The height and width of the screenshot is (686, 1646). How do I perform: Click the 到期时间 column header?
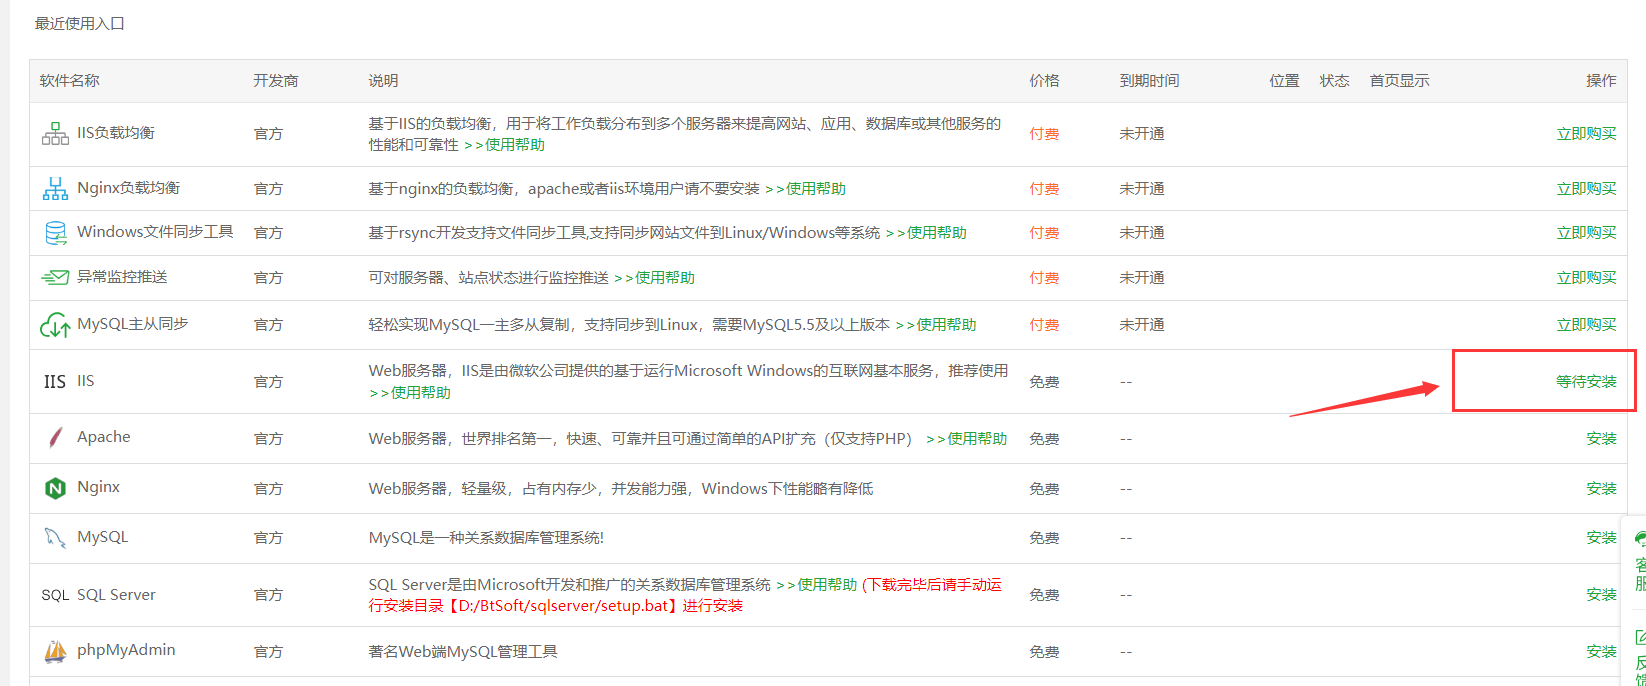pos(1150,80)
